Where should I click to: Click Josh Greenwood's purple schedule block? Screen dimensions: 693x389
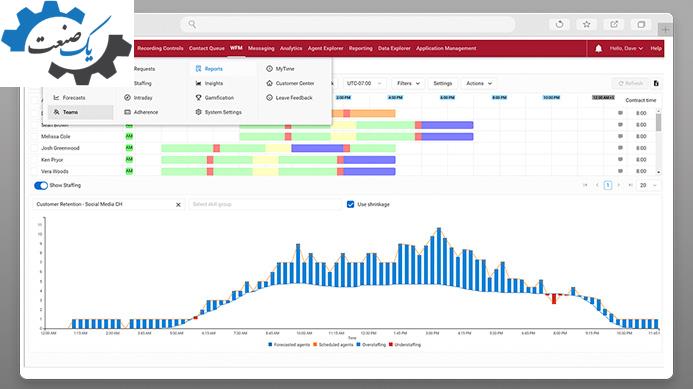coord(317,148)
